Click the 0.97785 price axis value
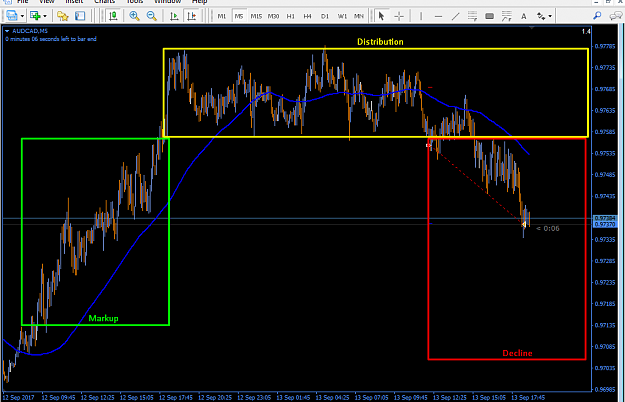 [605, 47]
